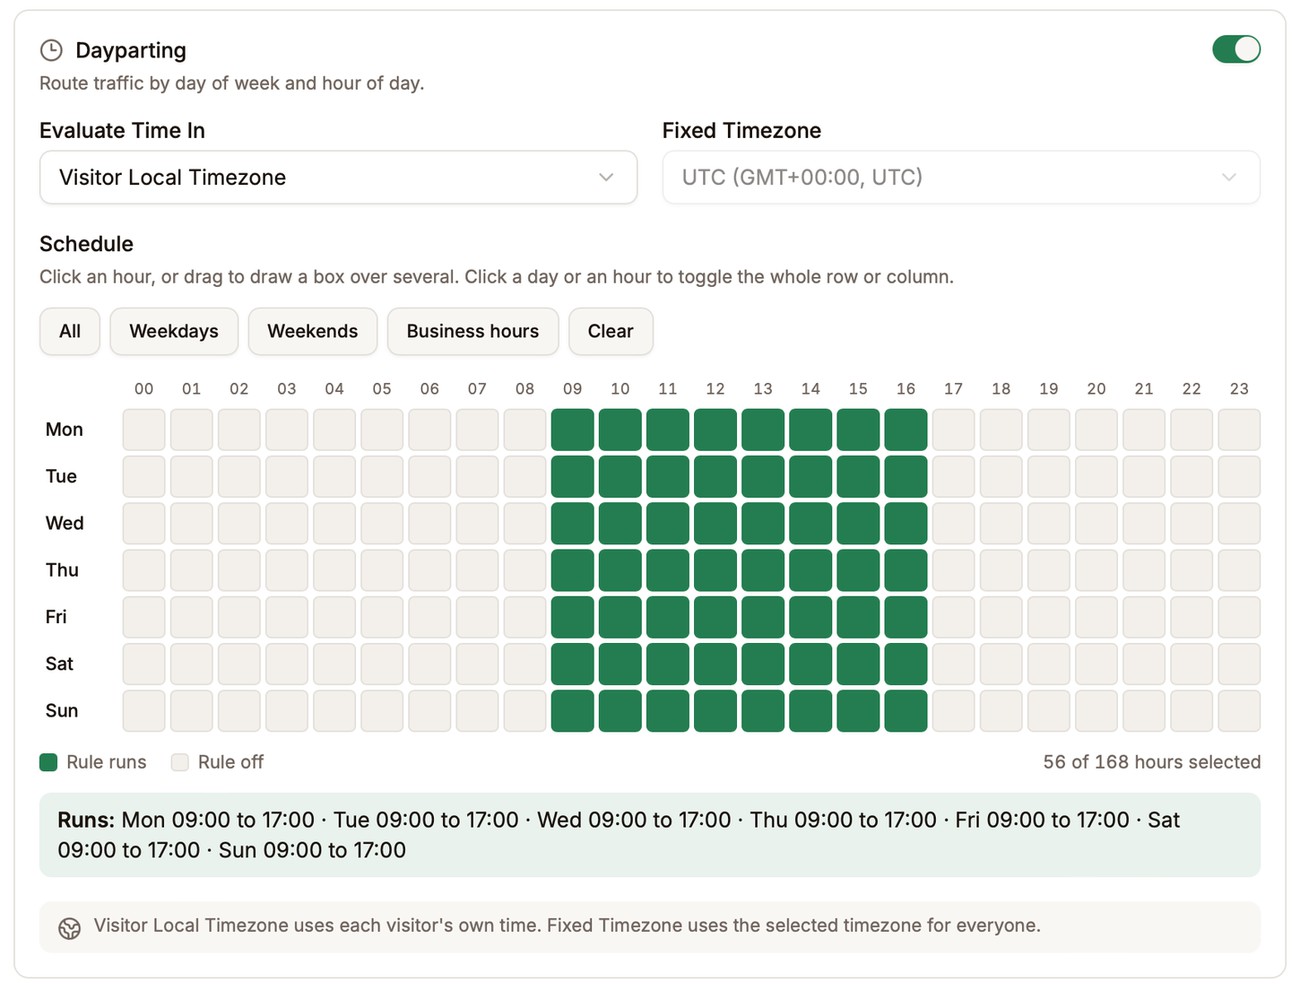
Task: Apply the Business hours preset
Action: 473,331
